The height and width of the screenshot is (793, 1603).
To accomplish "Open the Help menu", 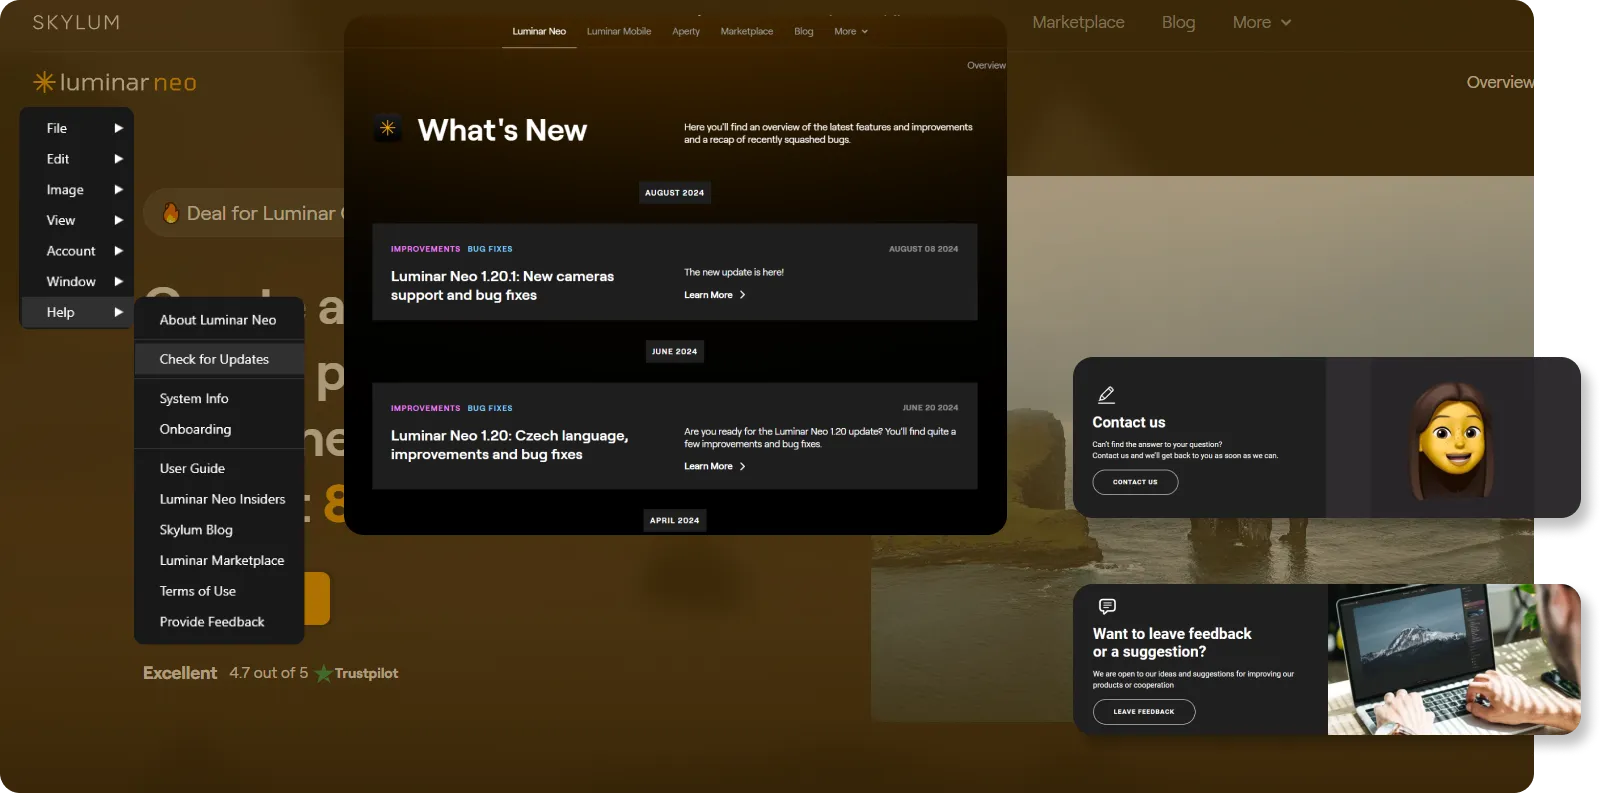I will coord(77,312).
